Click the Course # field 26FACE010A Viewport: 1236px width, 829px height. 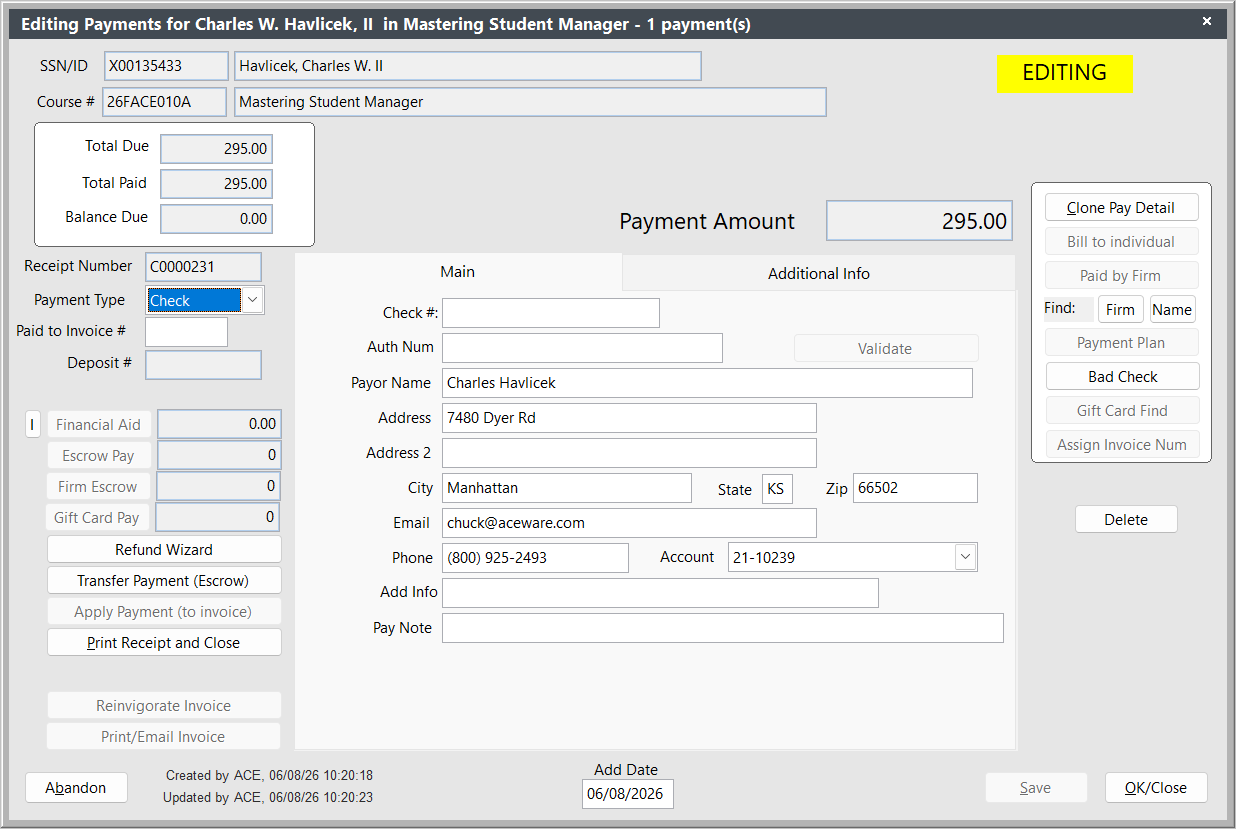click(164, 102)
